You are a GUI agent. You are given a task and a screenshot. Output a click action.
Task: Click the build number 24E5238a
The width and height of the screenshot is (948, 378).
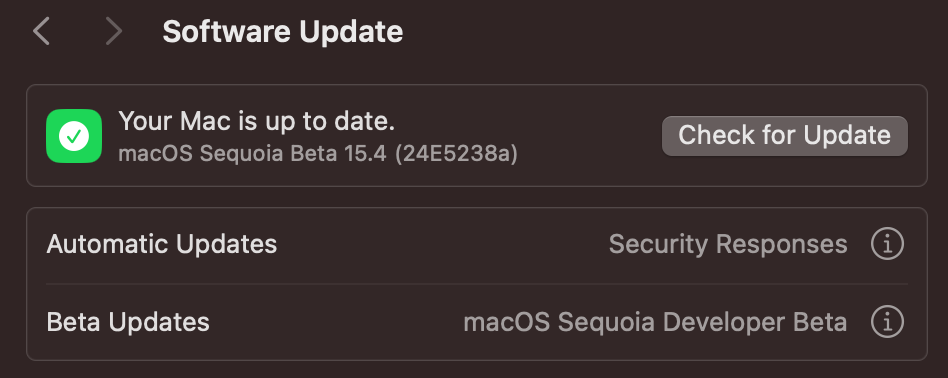[x=456, y=154]
